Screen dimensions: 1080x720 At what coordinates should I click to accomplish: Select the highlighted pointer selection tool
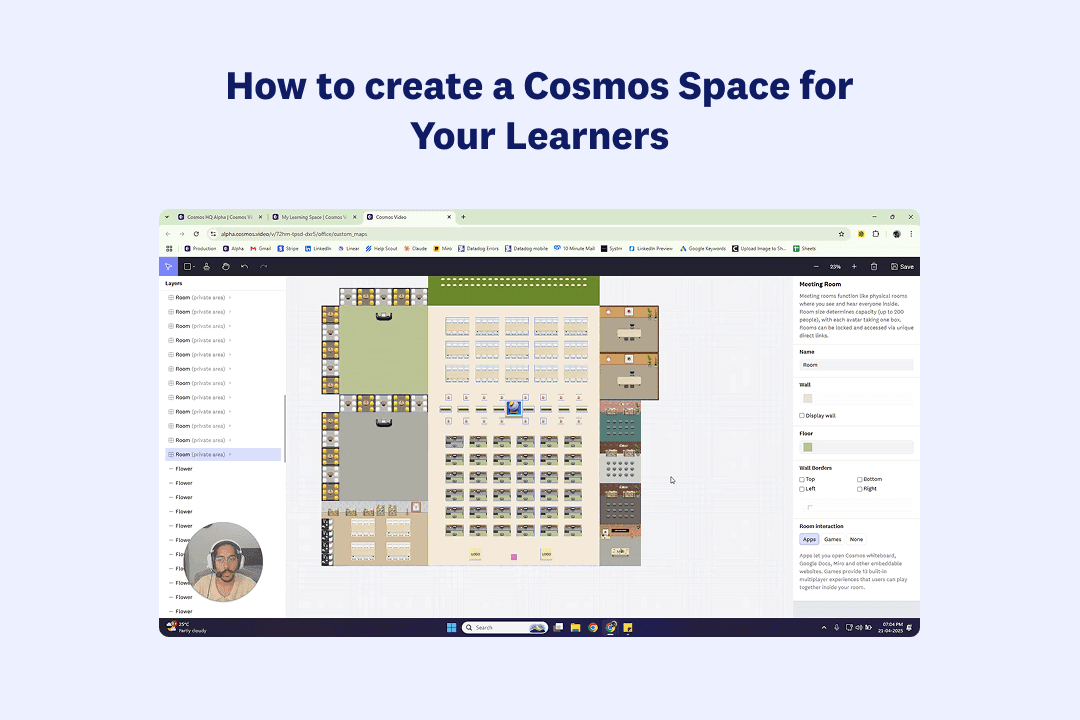(x=168, y=266)
